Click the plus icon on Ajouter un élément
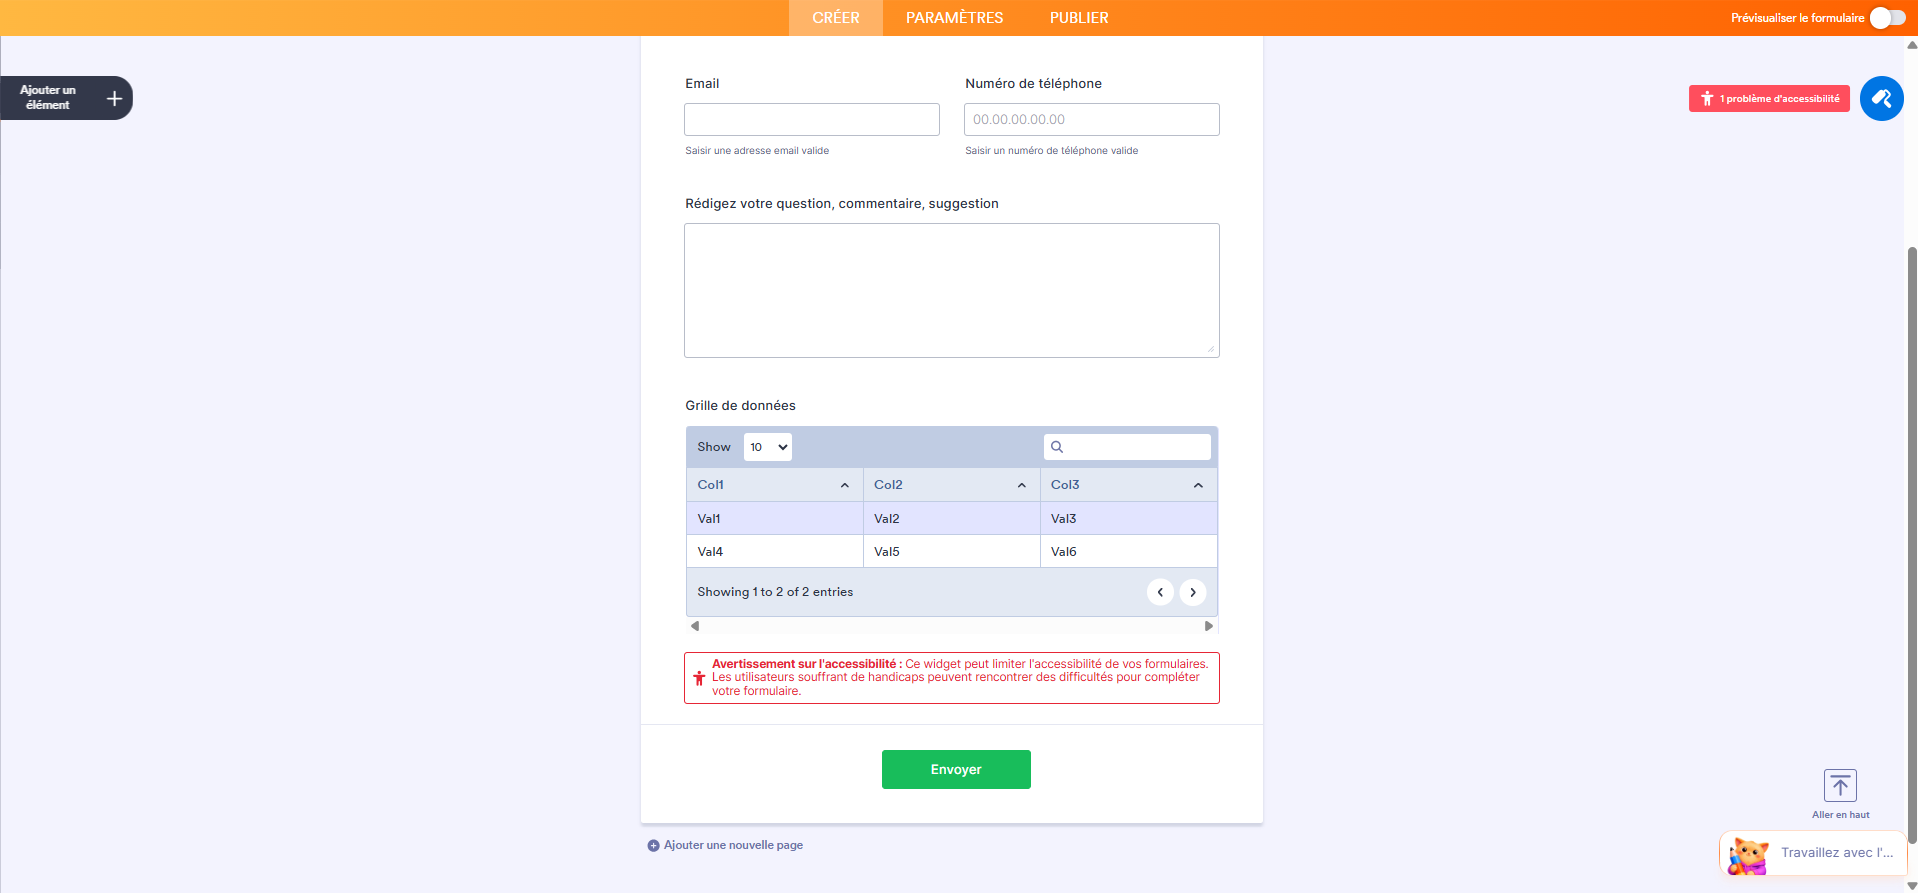 click(x=113, y=98)
